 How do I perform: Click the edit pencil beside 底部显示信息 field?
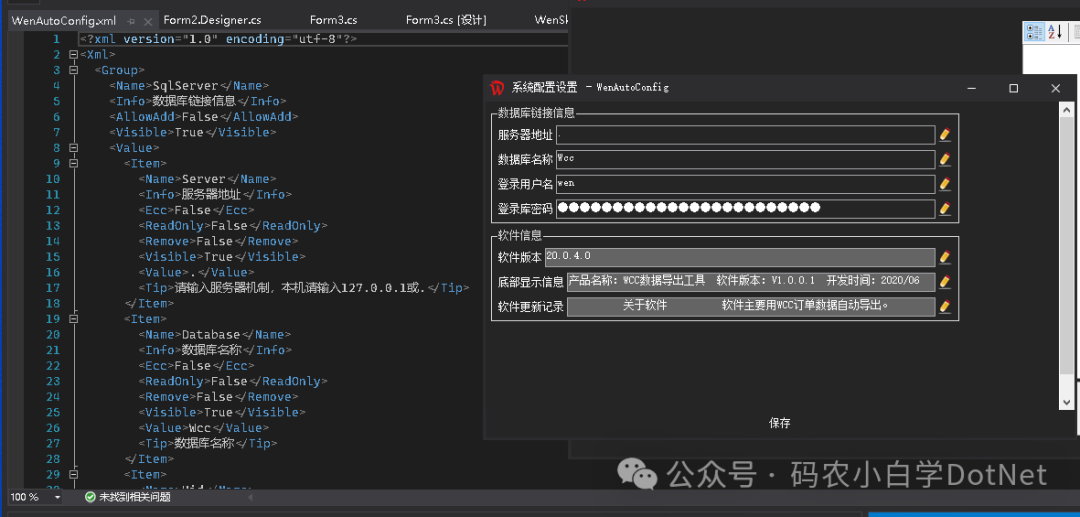click(x=945, y=282)
